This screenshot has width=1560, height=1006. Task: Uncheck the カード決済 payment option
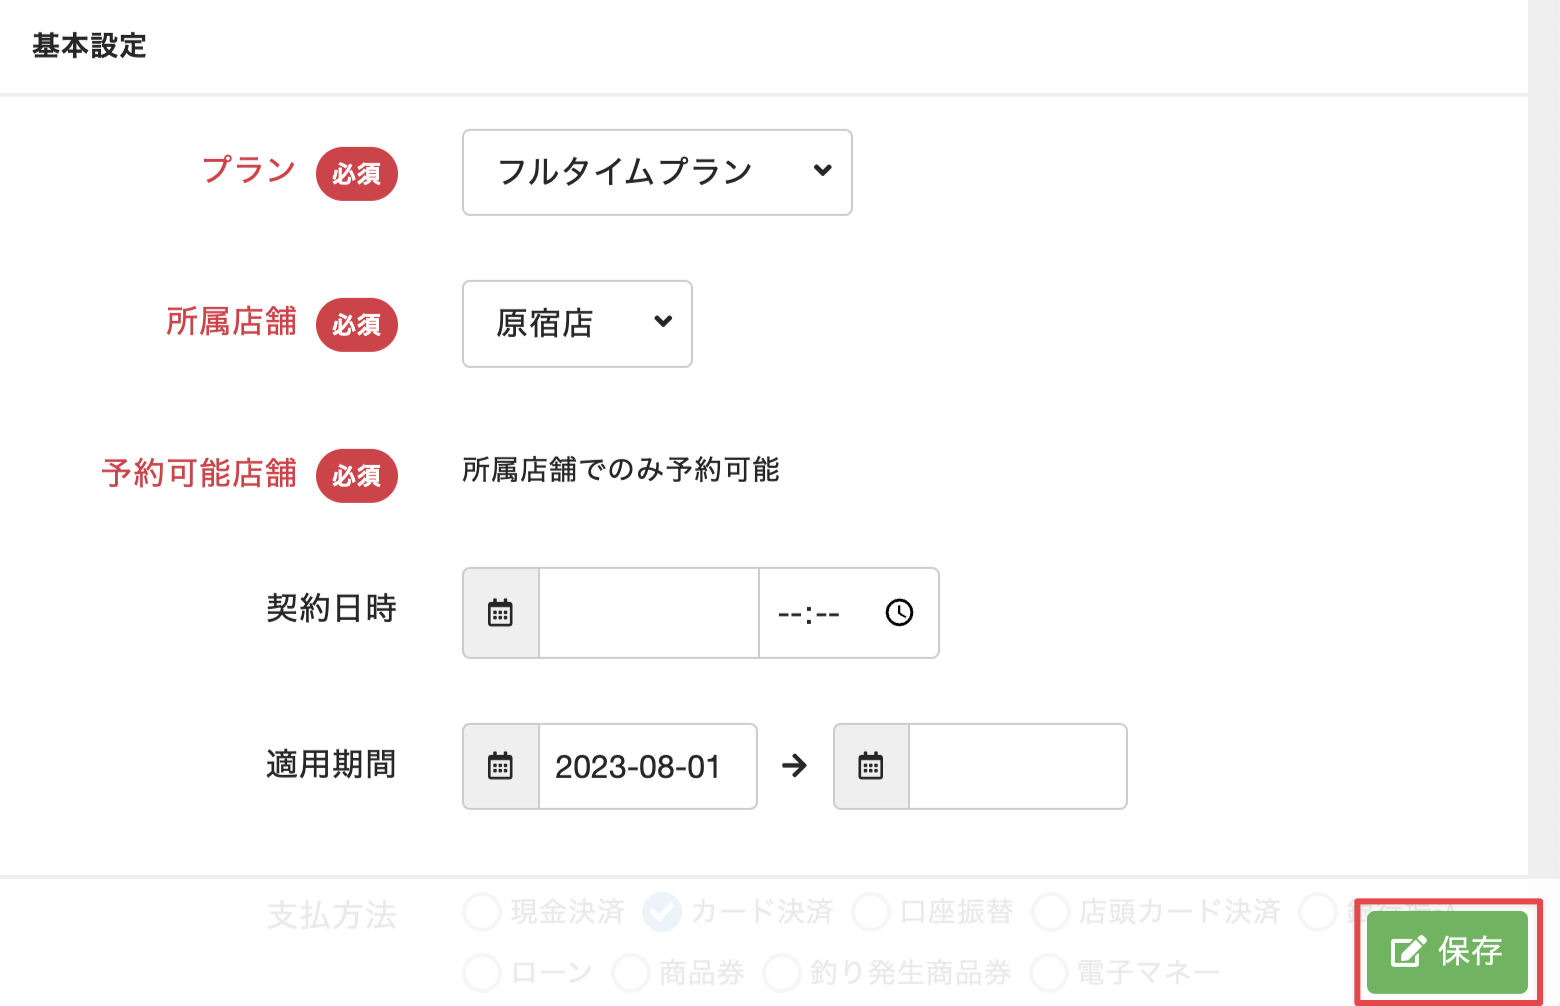[x=662, y=912]
